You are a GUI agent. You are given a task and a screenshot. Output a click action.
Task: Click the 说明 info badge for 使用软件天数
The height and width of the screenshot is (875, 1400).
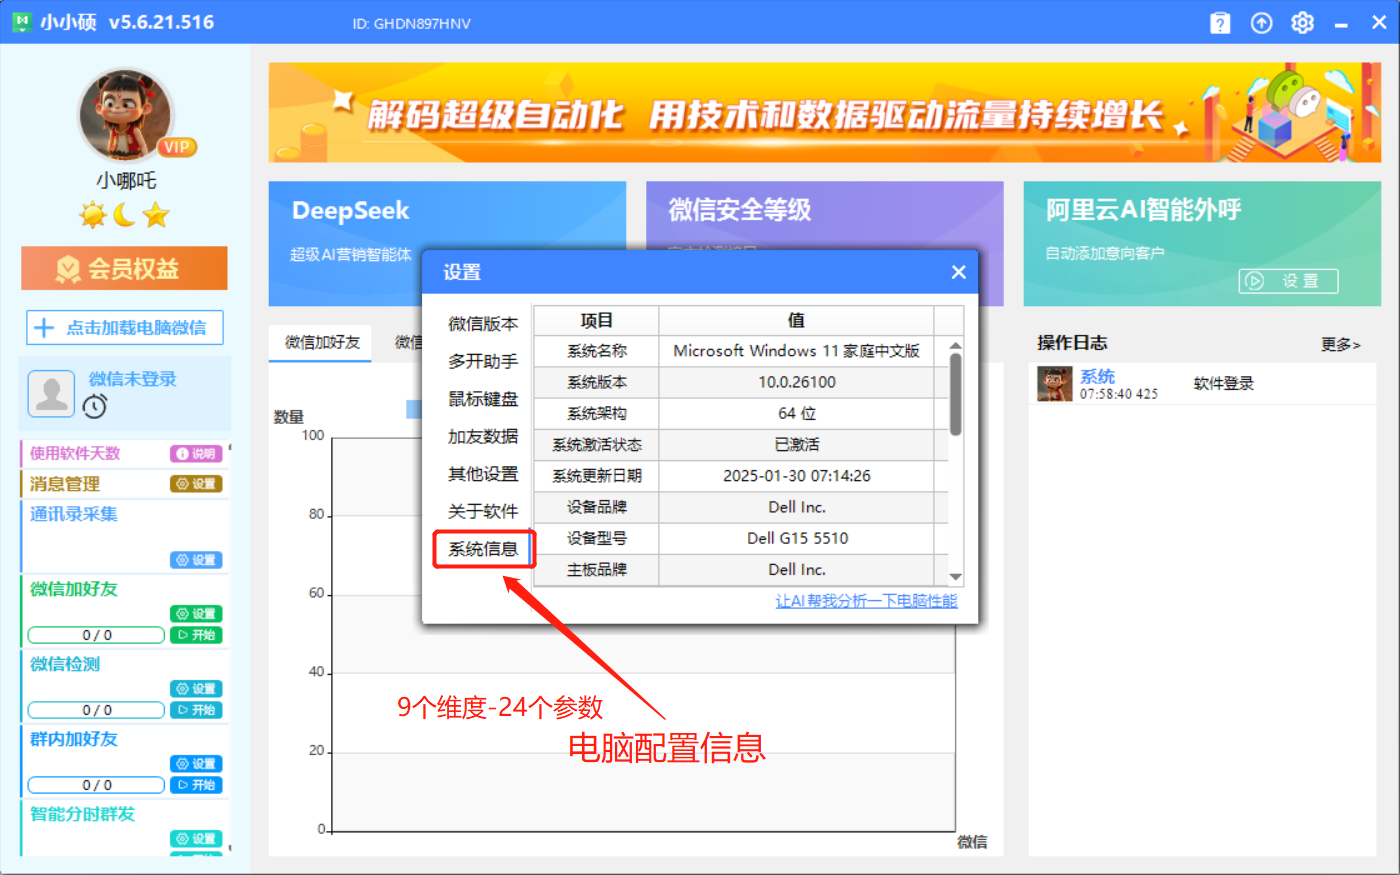196,454
